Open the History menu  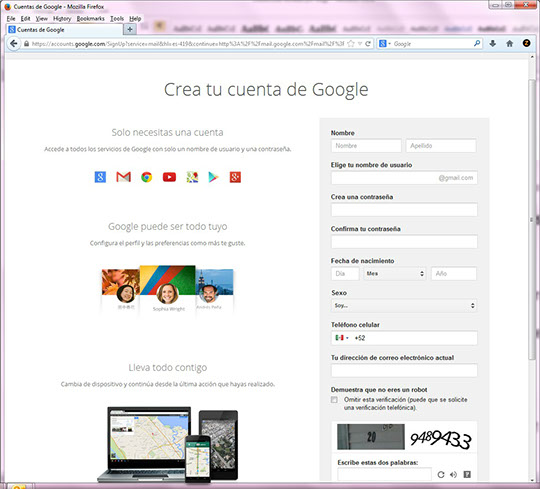click(x=62, y=19)
